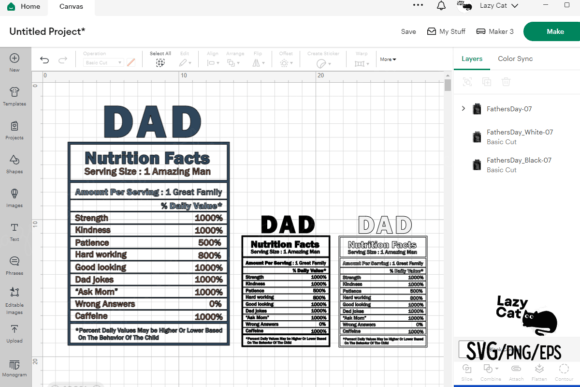Viewport: 580px width, 387px height.
Task: Open Editable Images in sidebar
Action: (x=14, y=300)
